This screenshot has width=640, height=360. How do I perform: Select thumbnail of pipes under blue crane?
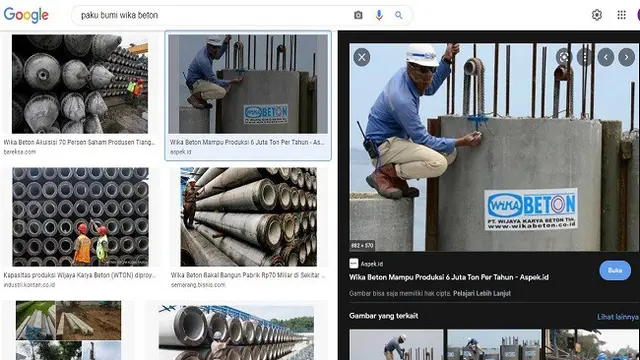coord(236,333)
